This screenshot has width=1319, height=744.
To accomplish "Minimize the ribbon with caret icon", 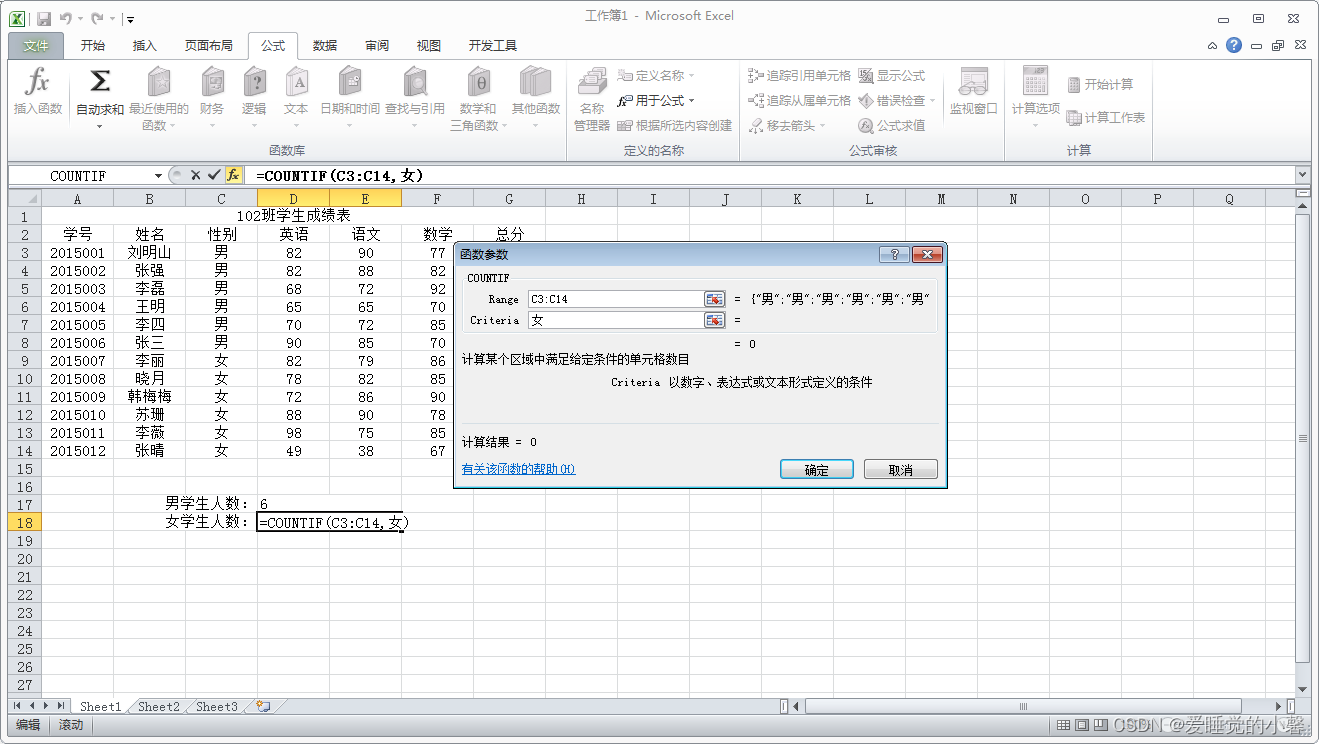I will [1212, 45].
